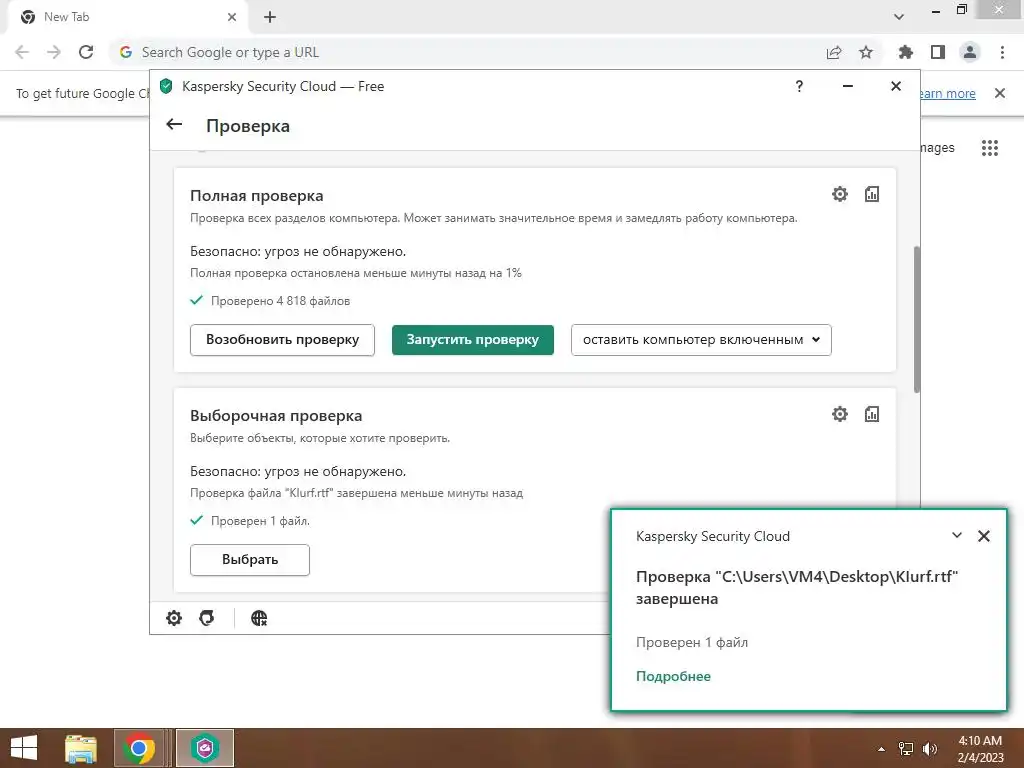Click Выбрать button for custom scan

(249, 560)
